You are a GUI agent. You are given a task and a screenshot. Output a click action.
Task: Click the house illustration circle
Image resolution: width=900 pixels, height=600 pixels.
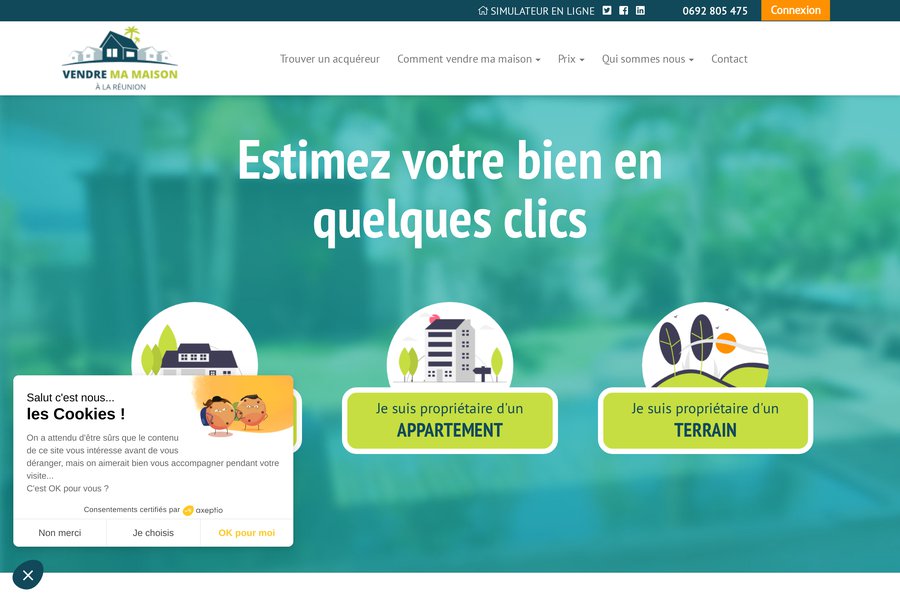click(195, 339)
